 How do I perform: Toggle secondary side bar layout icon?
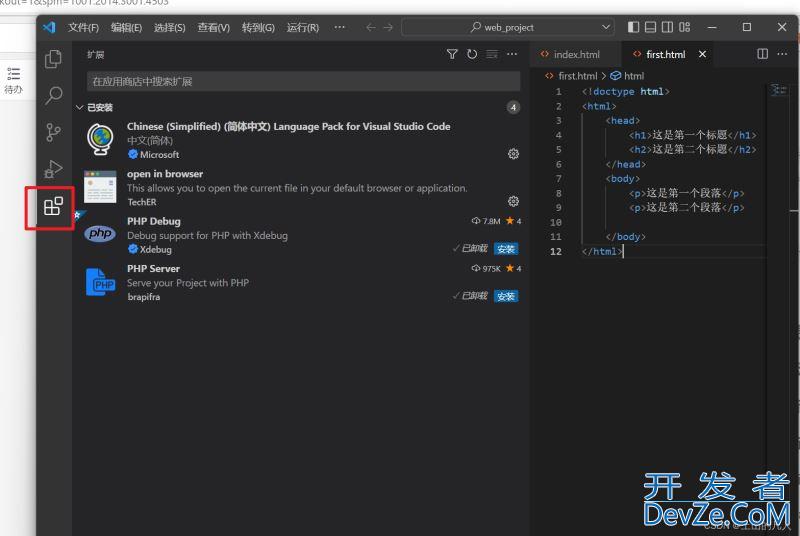coord(667,27)
